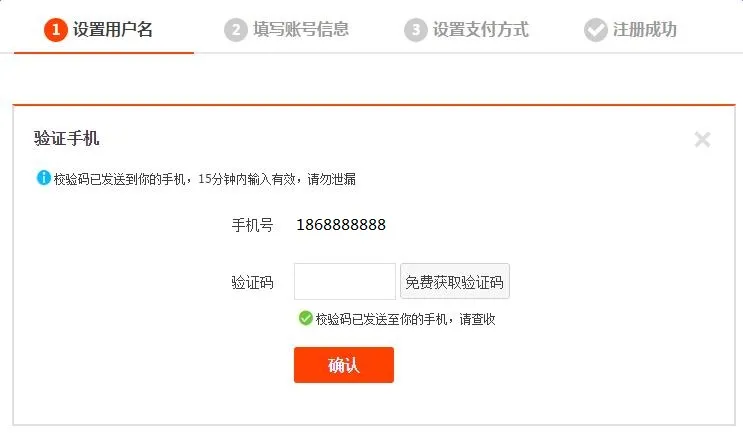
Task: Click the grey step 3 circle icon
Action: pyautogui.click(x=416, y=30)
